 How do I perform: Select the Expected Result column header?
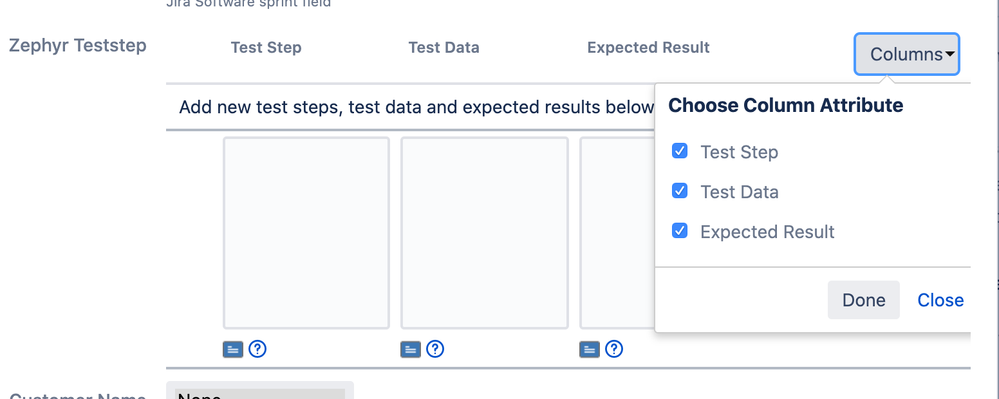pyautogui.click(x=649, y=48)
